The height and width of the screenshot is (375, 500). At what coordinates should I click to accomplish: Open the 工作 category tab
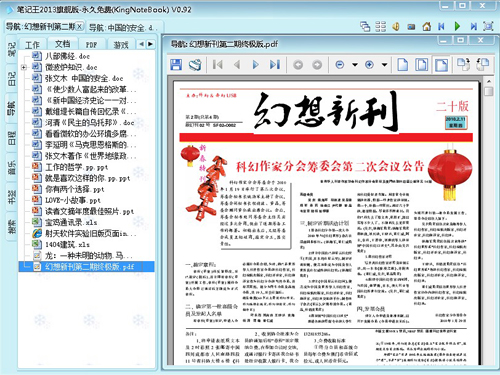(32, 44)
